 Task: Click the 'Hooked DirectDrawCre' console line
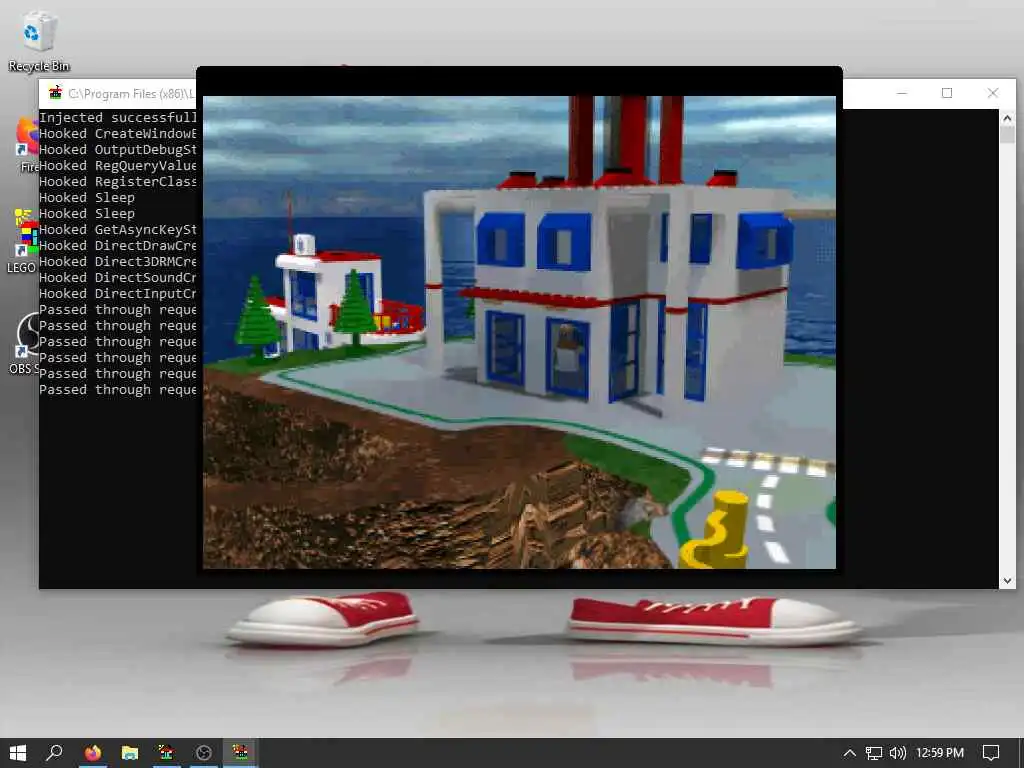tap(118, 246)
